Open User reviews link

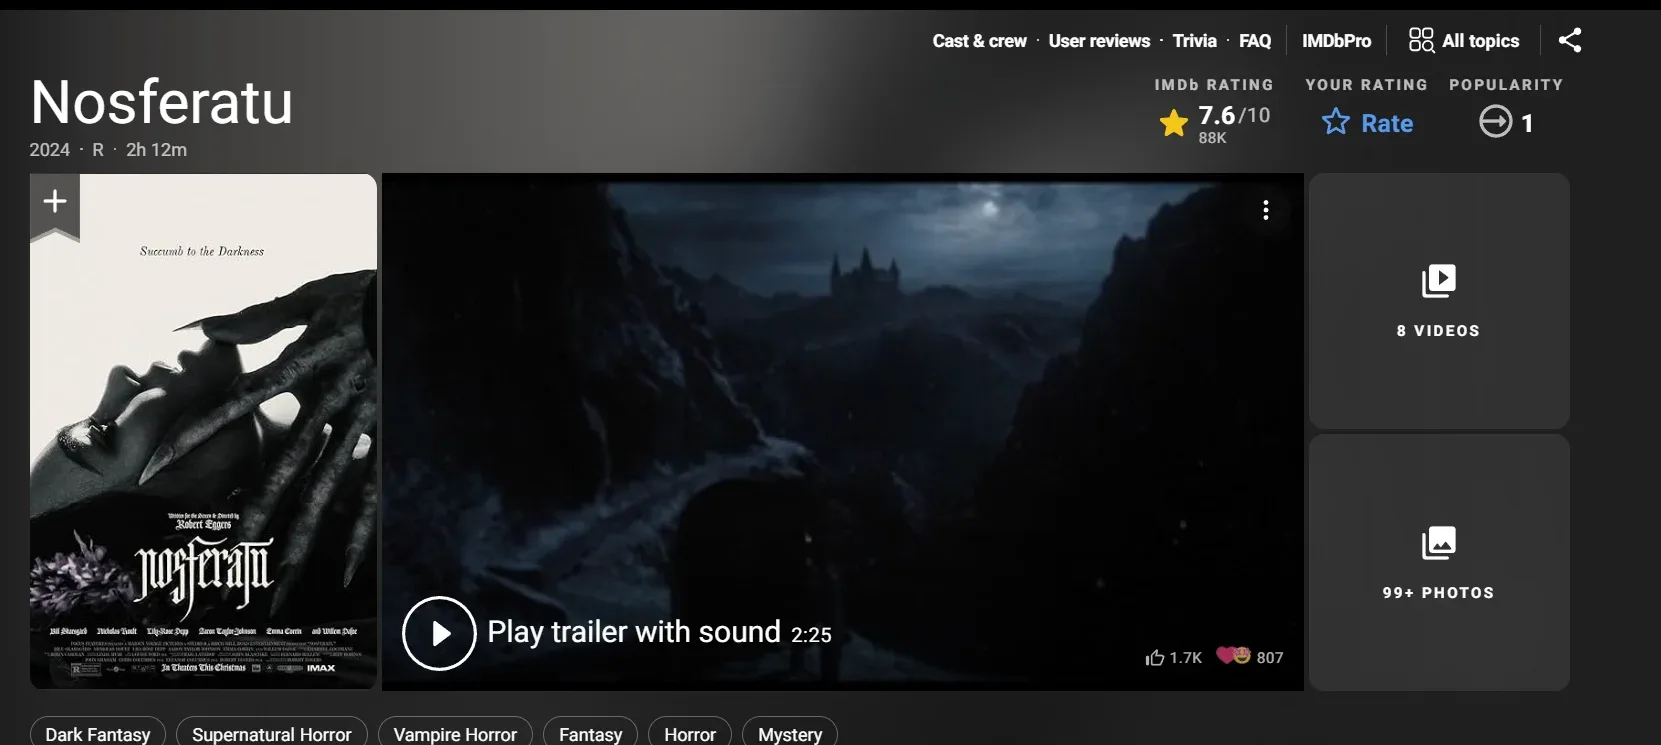coord(1099,41)
